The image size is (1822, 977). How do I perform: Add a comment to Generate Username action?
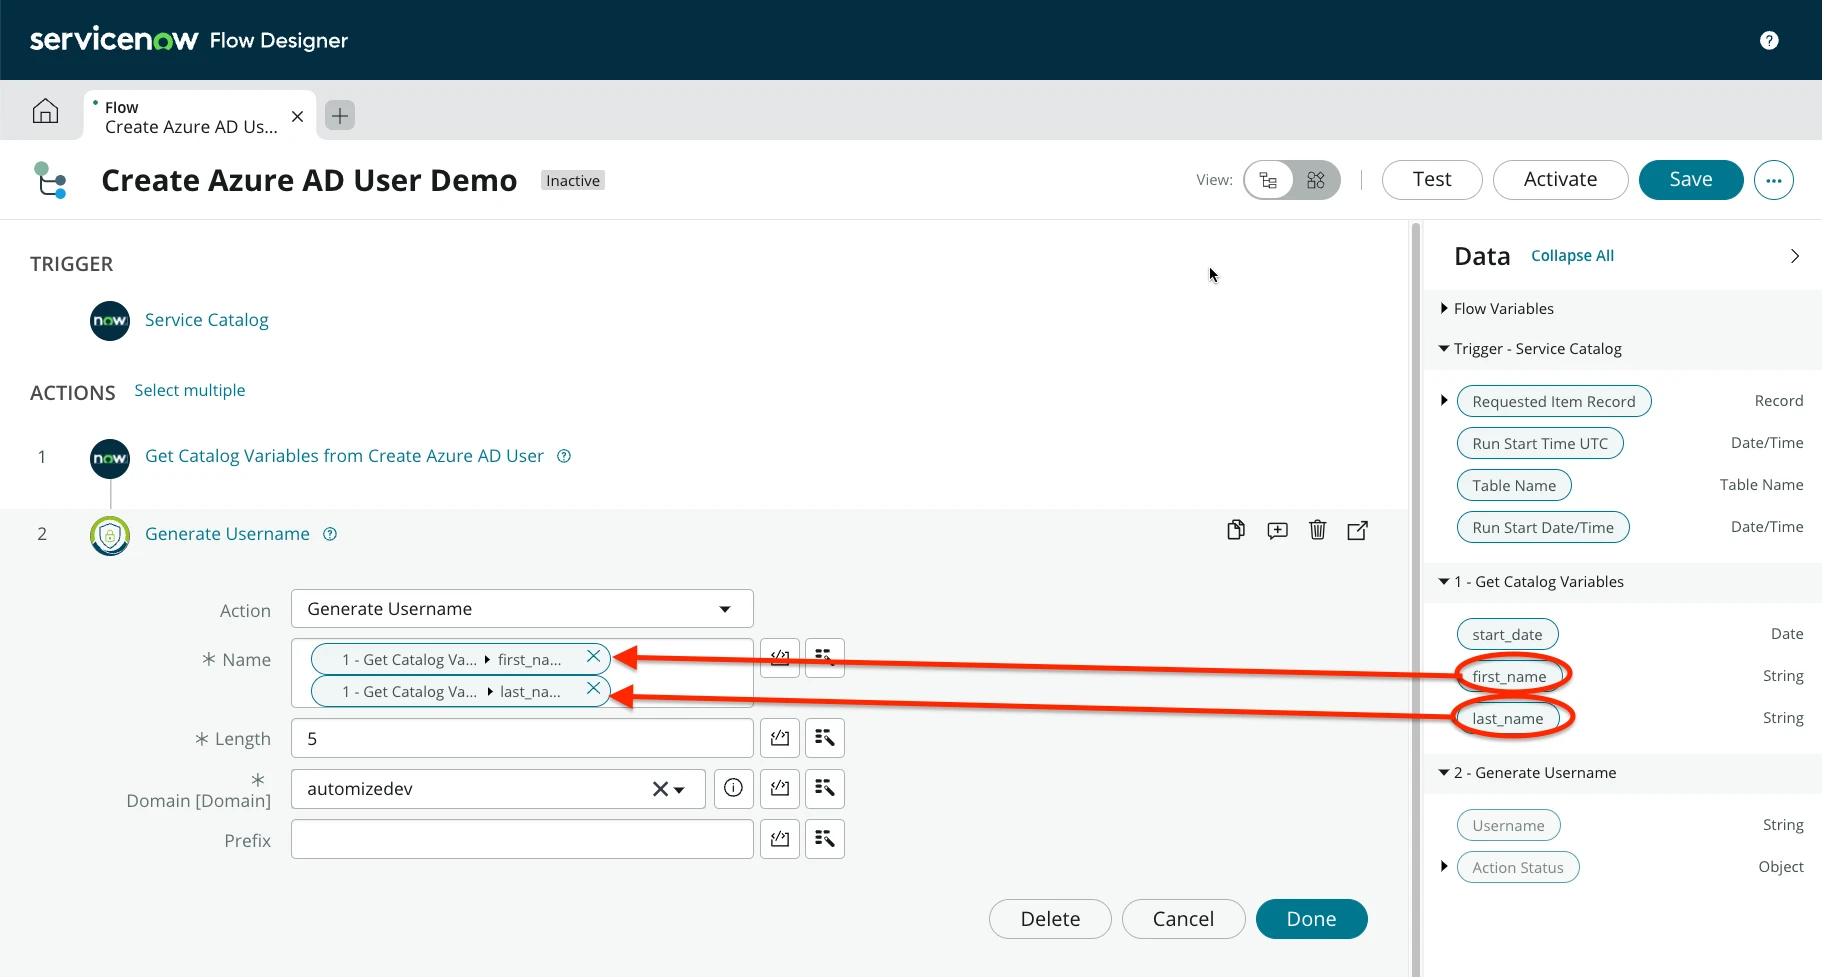coord(1277,530)
